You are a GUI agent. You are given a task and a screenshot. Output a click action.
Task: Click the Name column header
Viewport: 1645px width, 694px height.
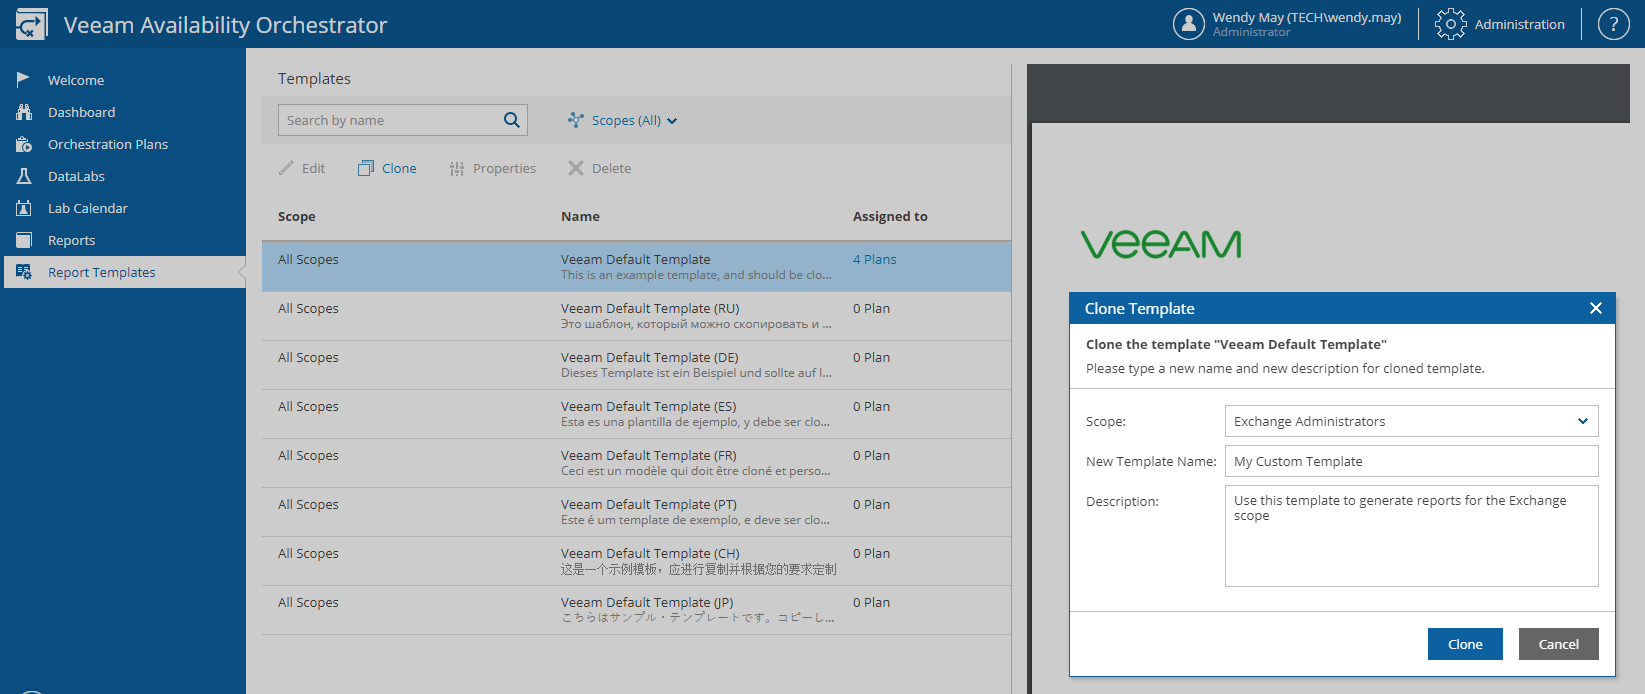[x=580, y=216]
